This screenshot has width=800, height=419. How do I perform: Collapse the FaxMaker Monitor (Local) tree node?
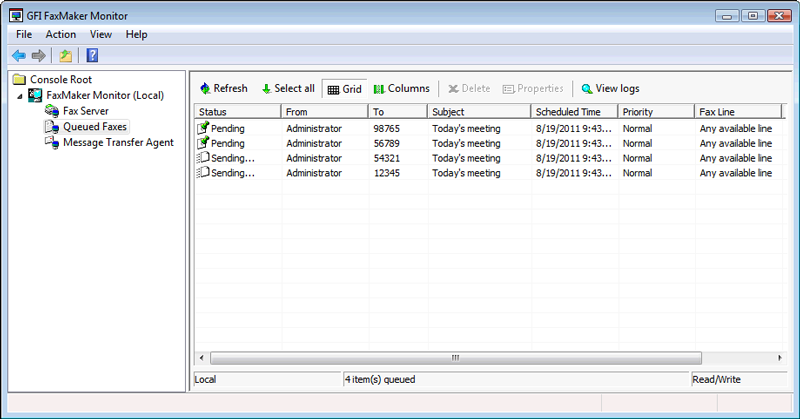[19, 95]
